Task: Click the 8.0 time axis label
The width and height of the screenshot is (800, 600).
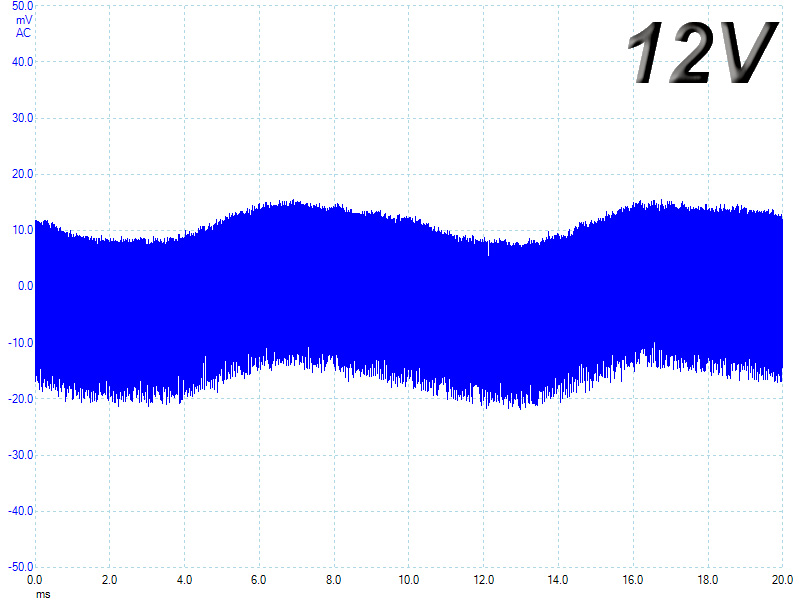Action: tap(334, 580)
